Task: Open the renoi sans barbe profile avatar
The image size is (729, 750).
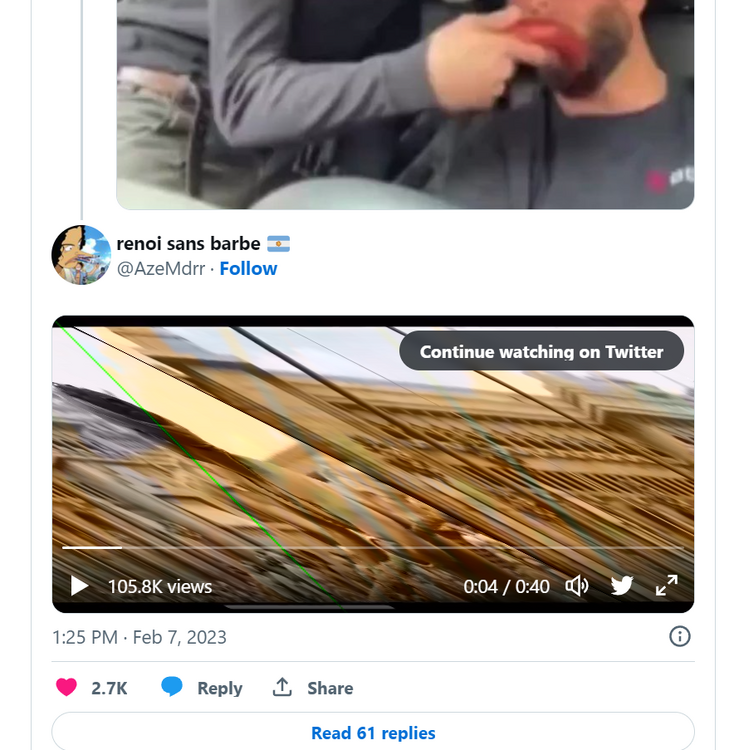Action: pyautogui.click(x=81, y=255)
